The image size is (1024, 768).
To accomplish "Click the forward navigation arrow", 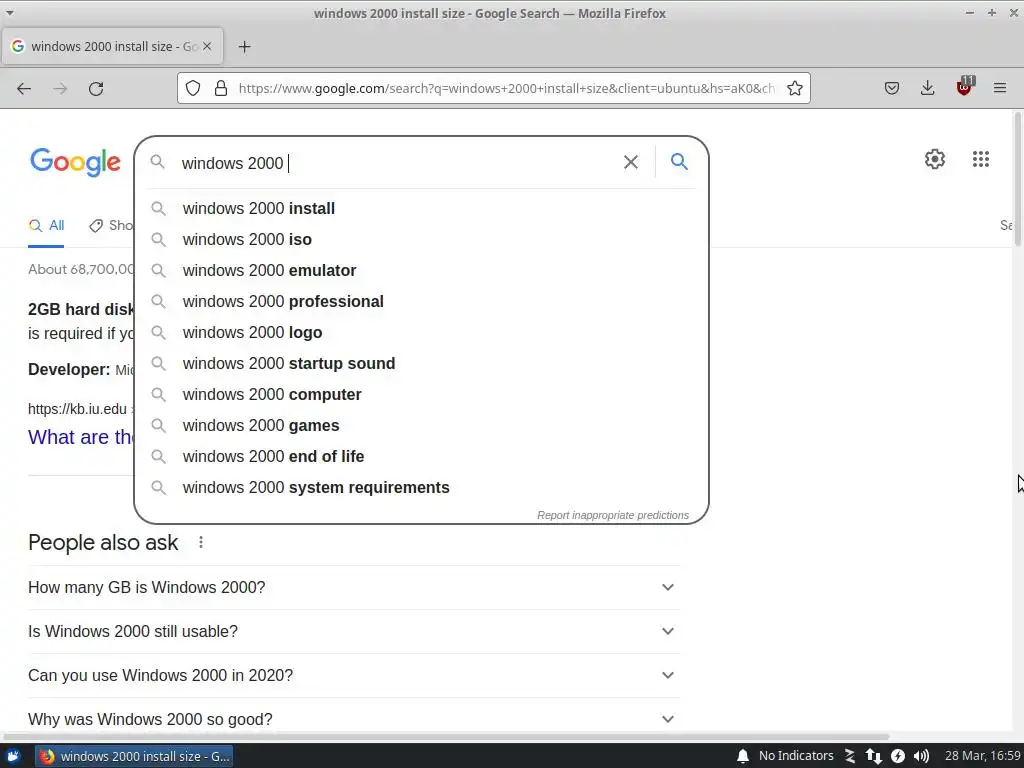I will click(x=60, y=88).
